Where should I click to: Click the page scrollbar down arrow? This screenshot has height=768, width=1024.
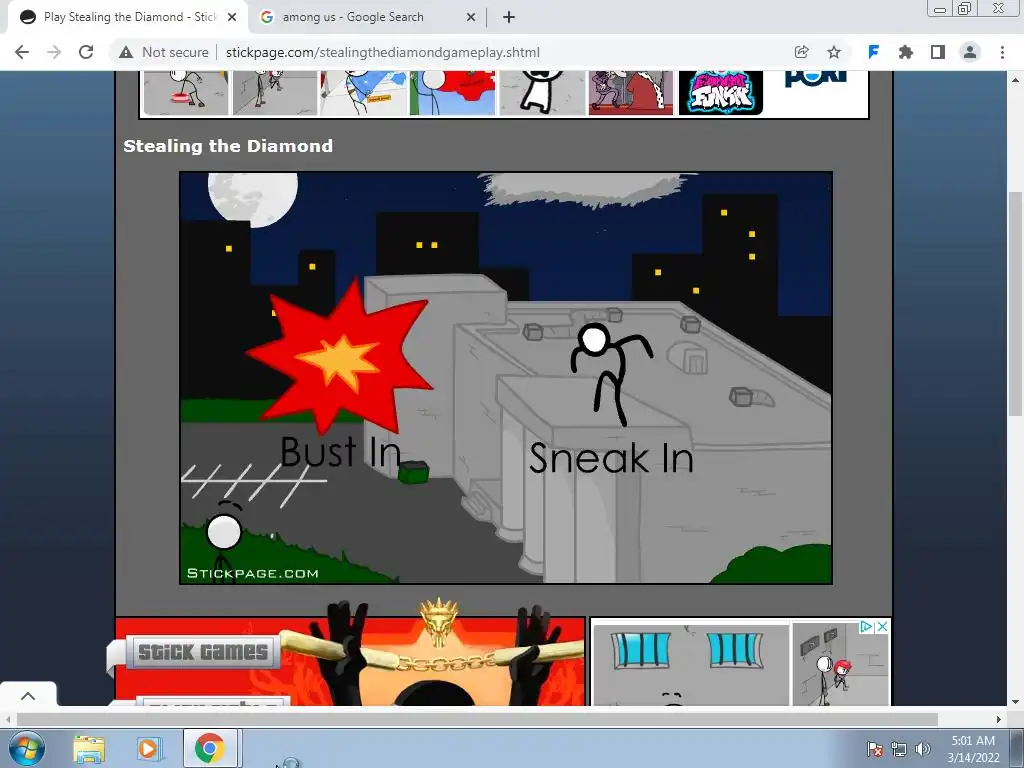[x=1015, y=702]
